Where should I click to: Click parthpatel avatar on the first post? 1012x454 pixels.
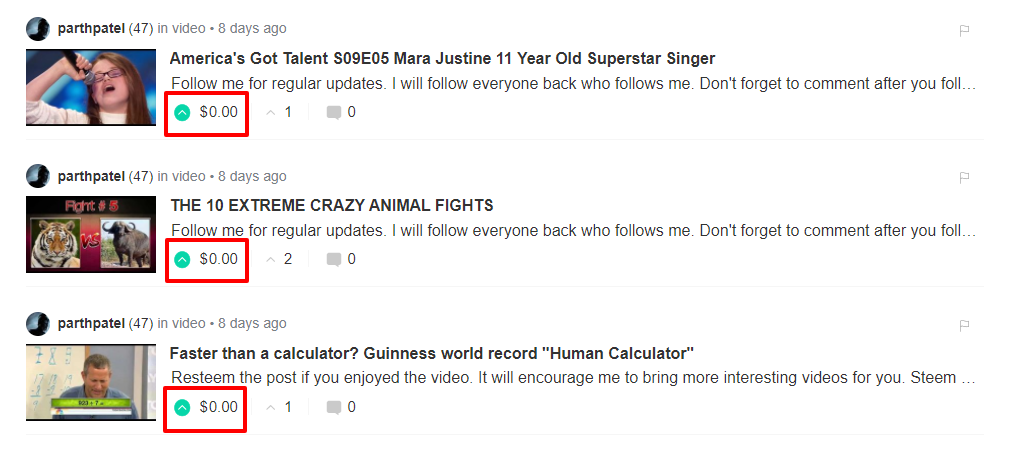(38, 29)
